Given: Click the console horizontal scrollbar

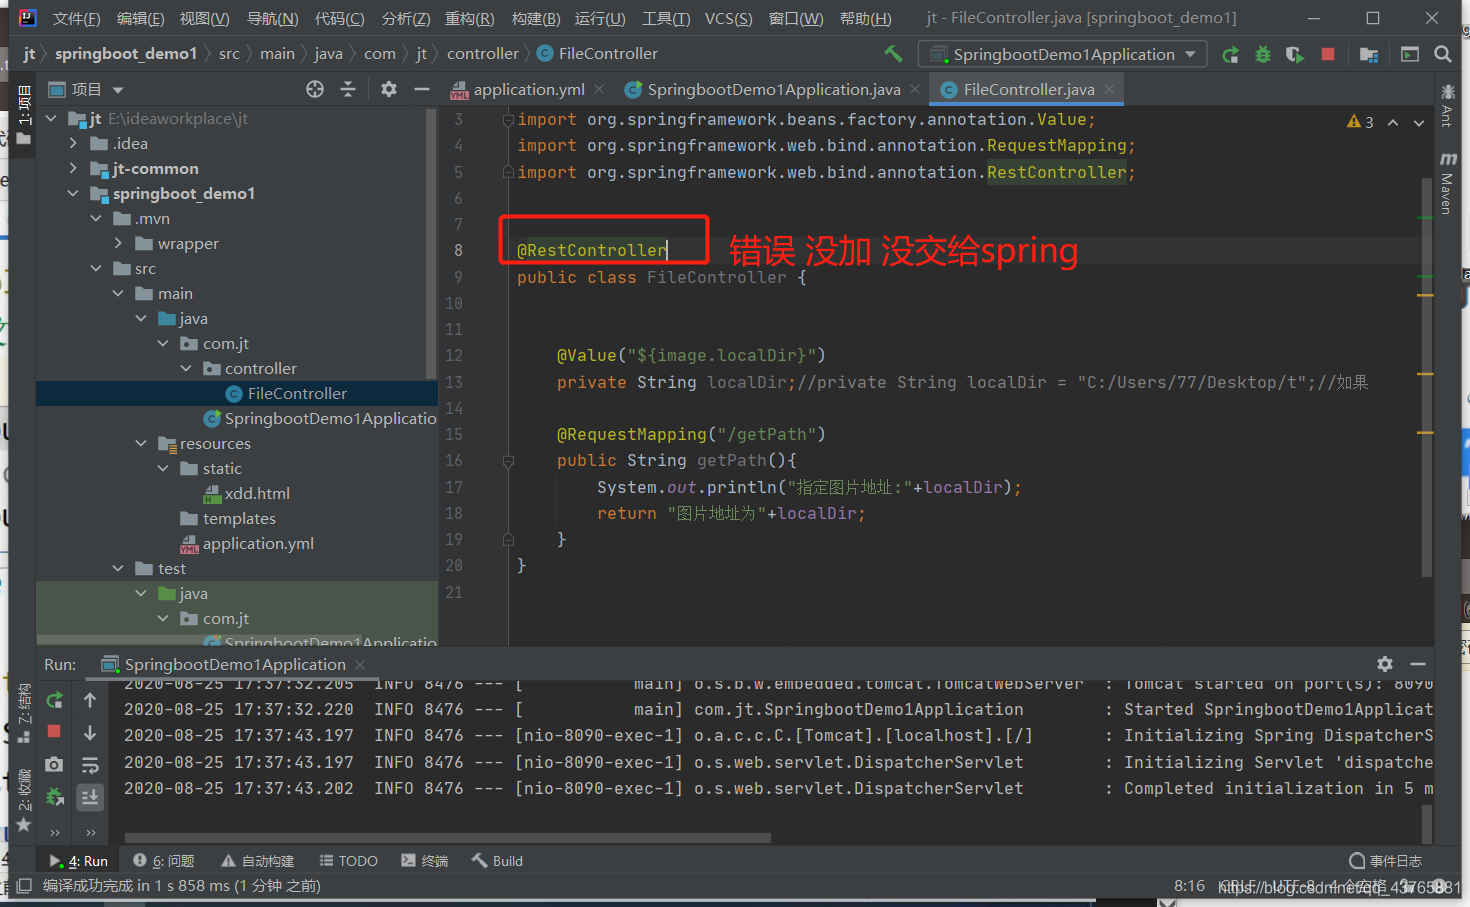Looking at the screenshot, I should coord(447,838).
